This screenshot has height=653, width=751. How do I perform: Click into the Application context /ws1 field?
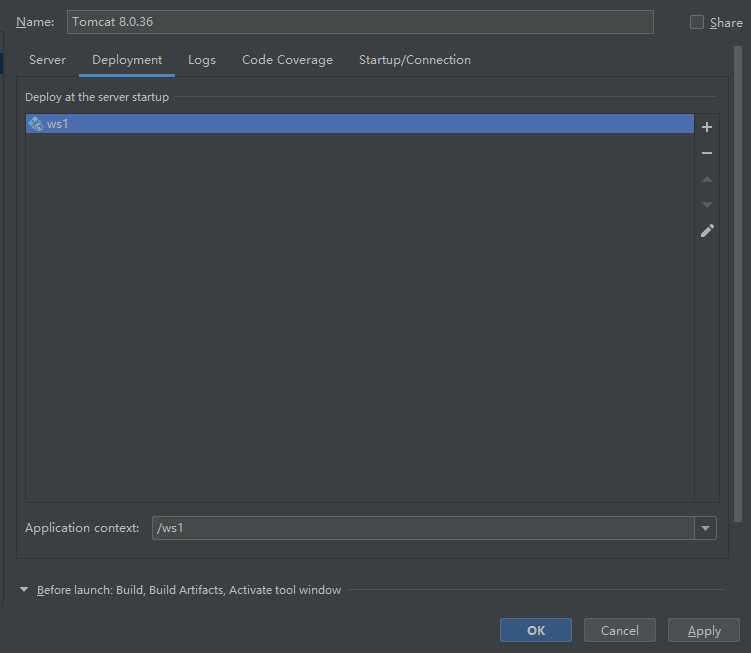tap(423, 528)
